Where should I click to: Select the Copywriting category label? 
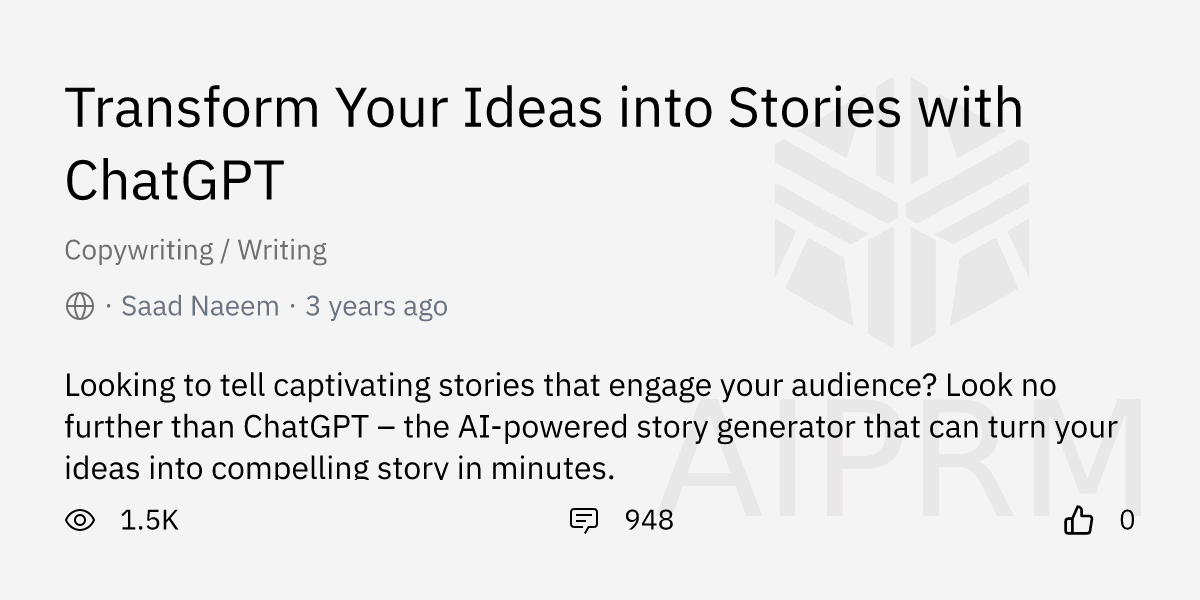tap(139, 250)
